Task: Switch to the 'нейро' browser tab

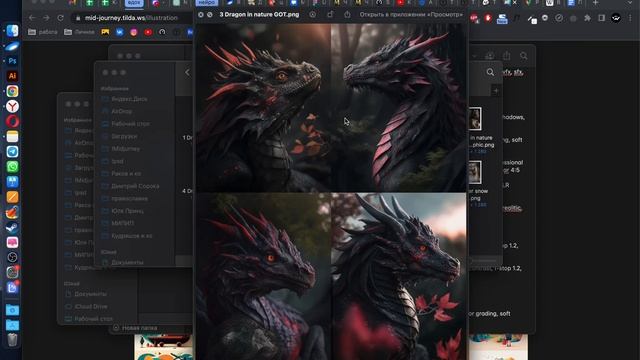Action: click(207, 3)
